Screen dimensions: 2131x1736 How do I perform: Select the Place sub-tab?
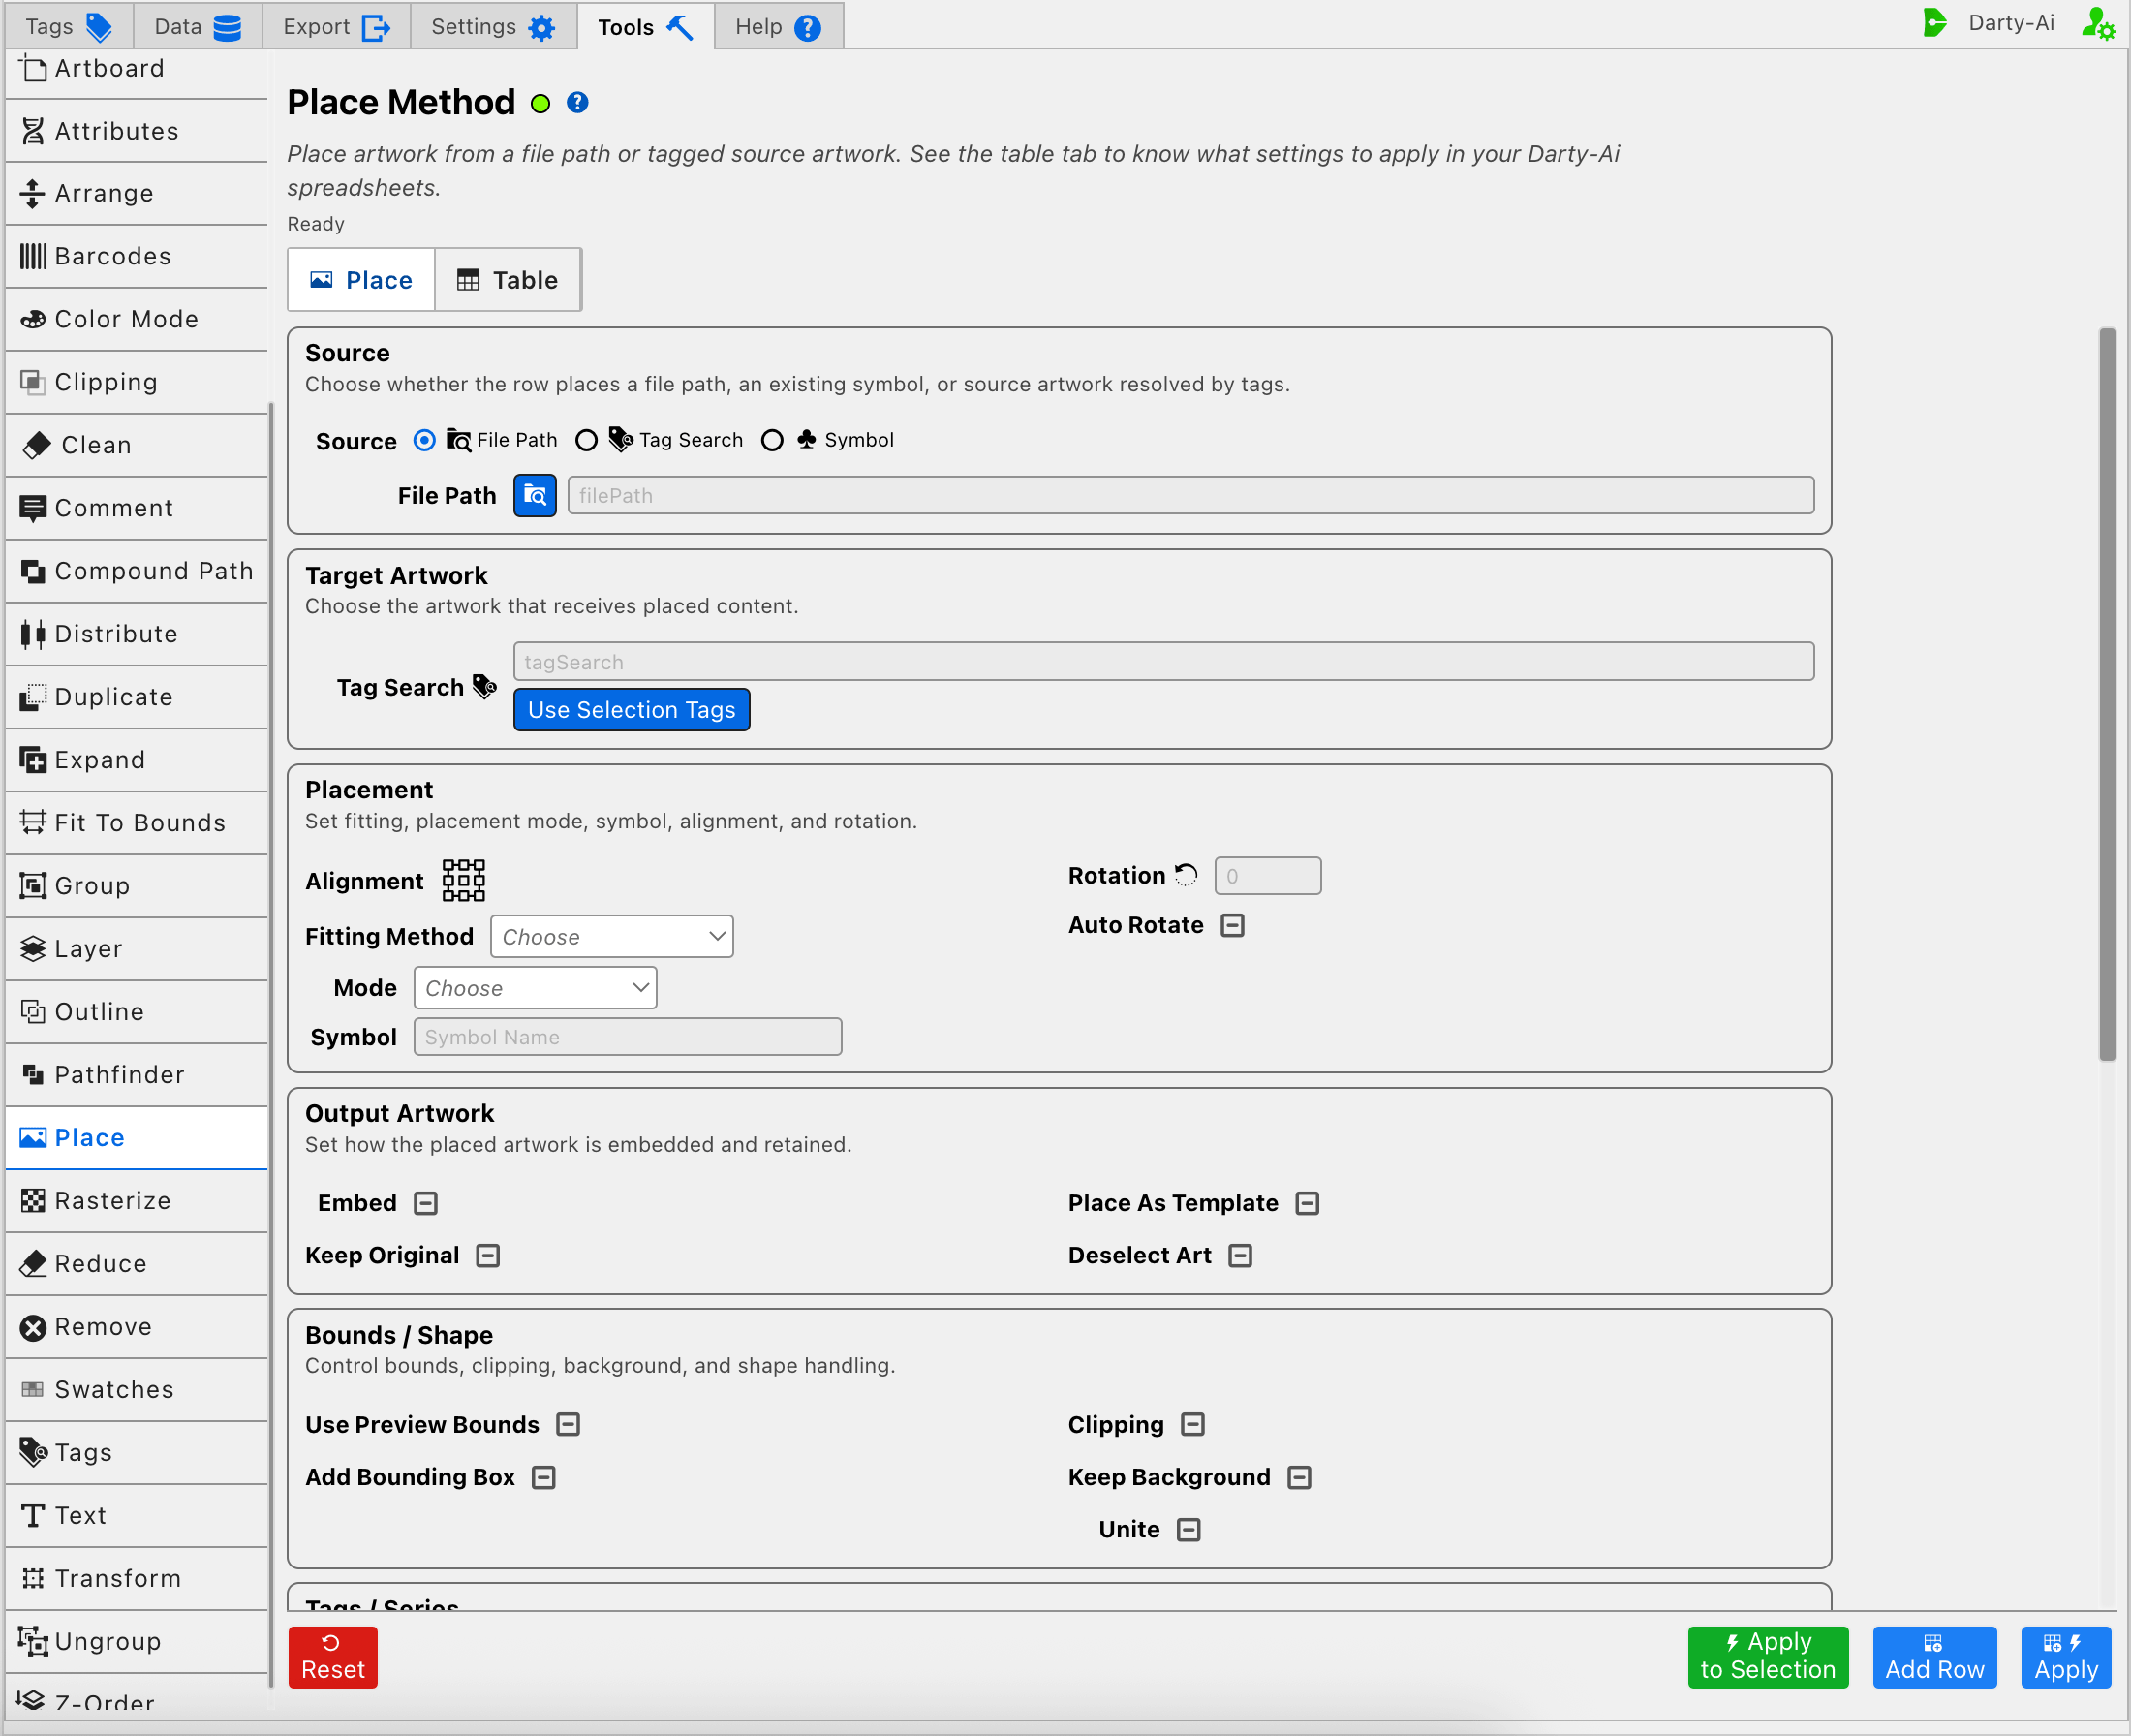pyautogui.click(x=361, y=280)
